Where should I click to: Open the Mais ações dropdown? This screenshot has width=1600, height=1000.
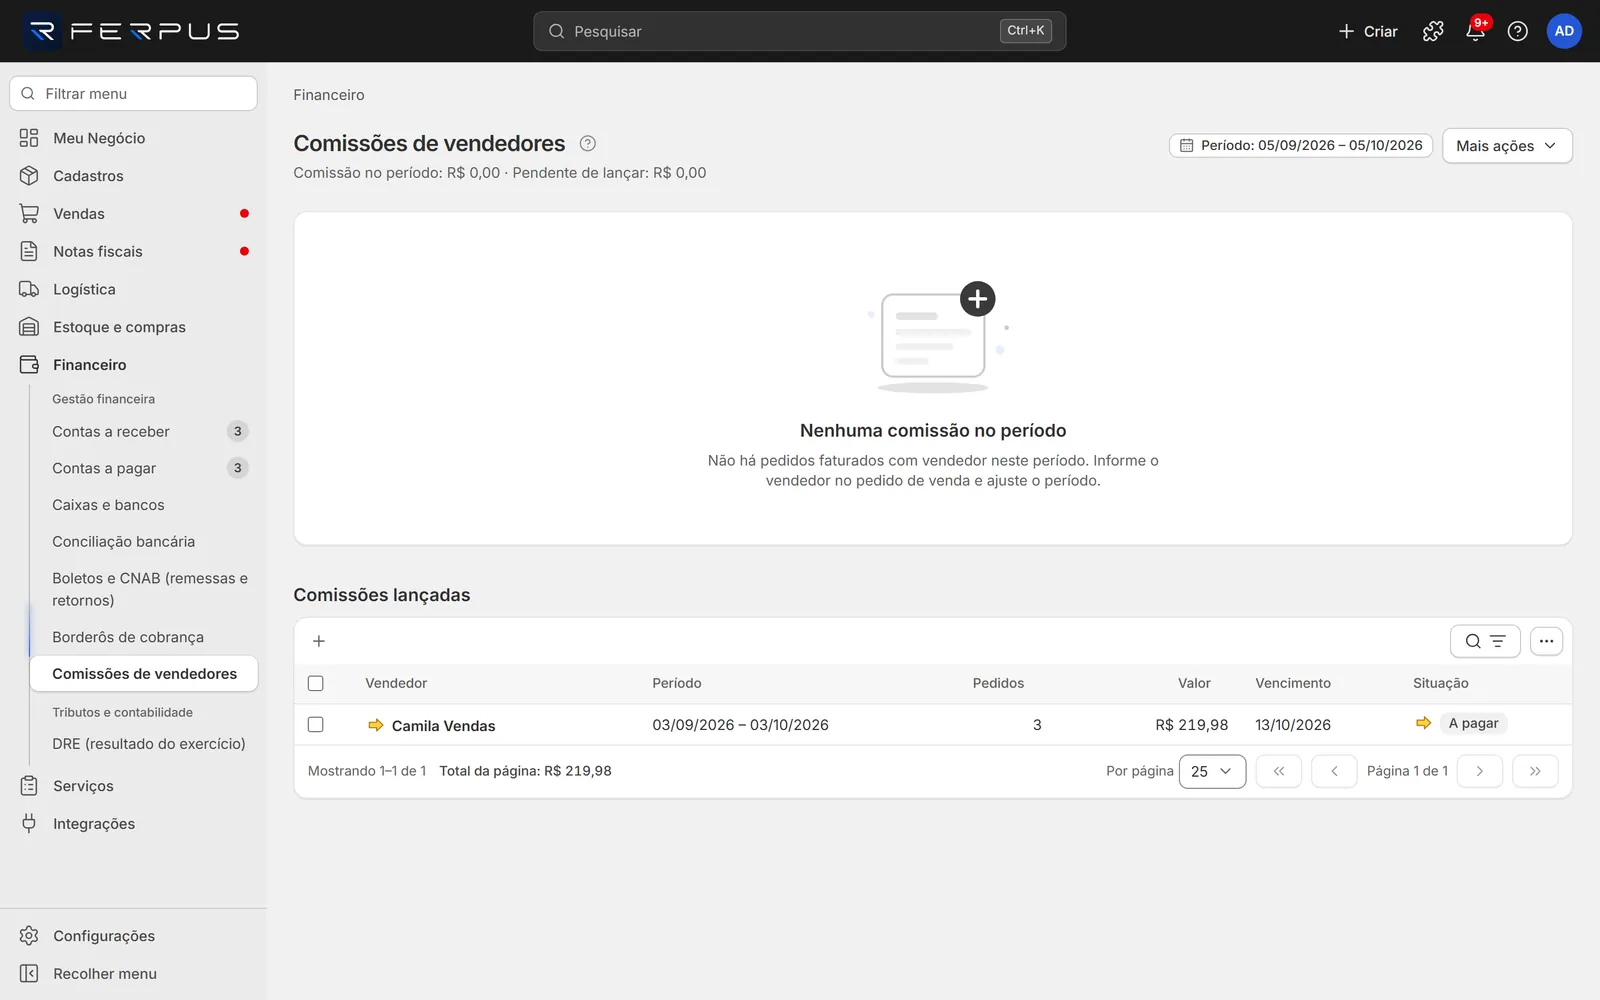1507,146
